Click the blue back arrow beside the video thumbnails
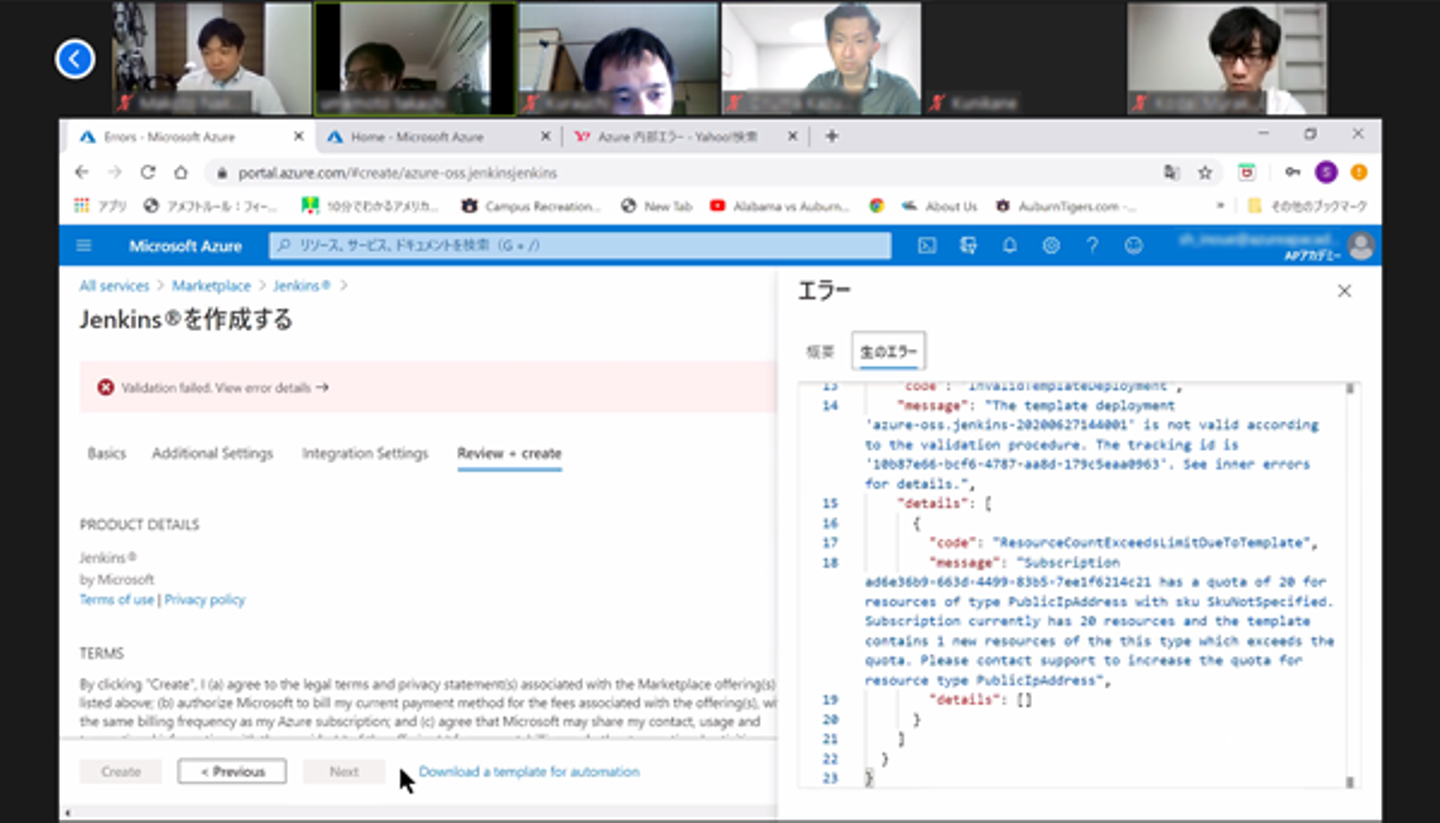Viewport: 1440px width, 823px height. (75, 59)
